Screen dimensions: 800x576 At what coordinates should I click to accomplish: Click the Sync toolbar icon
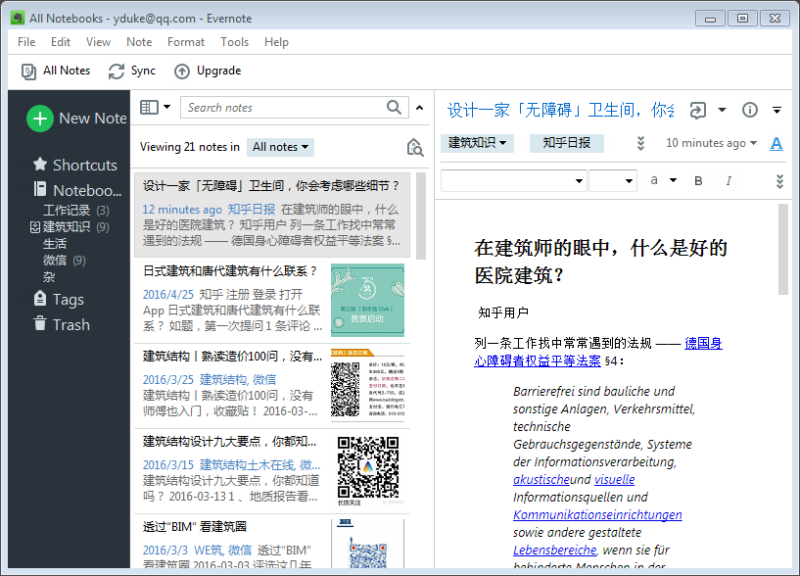click(117, 71)
